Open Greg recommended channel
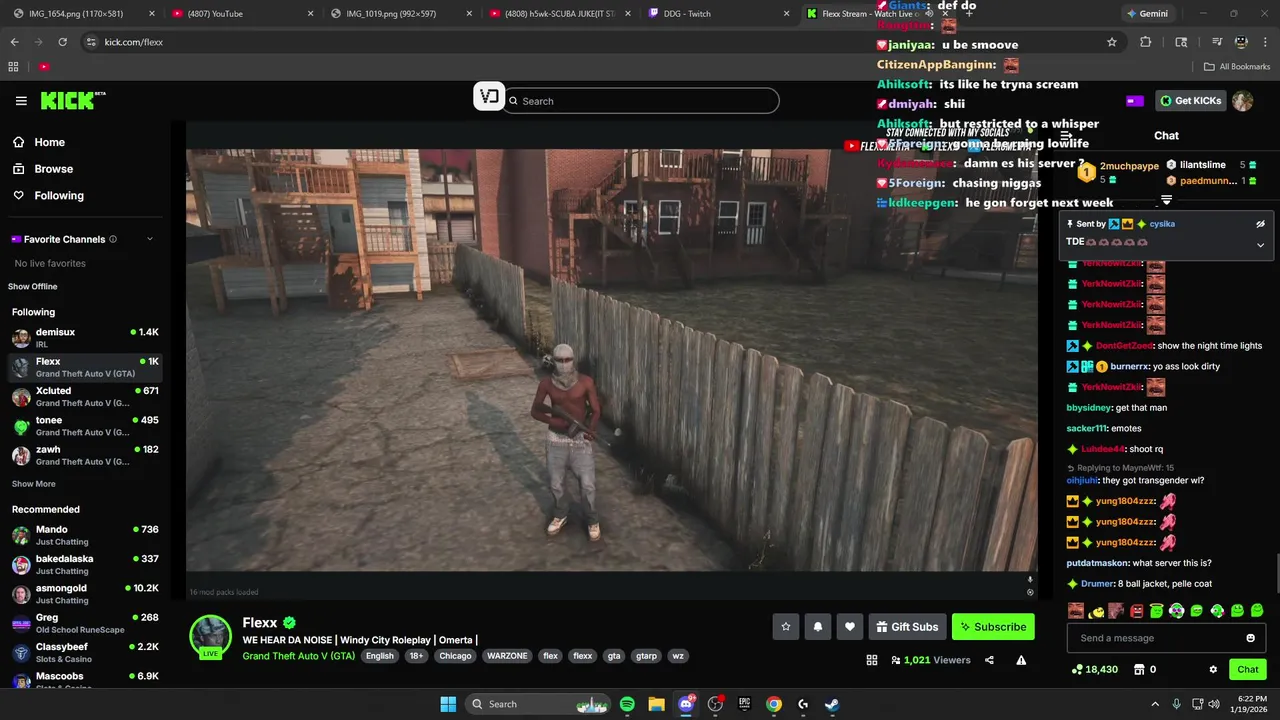Screen dimensions: 1280x720 tap(86, 623)
